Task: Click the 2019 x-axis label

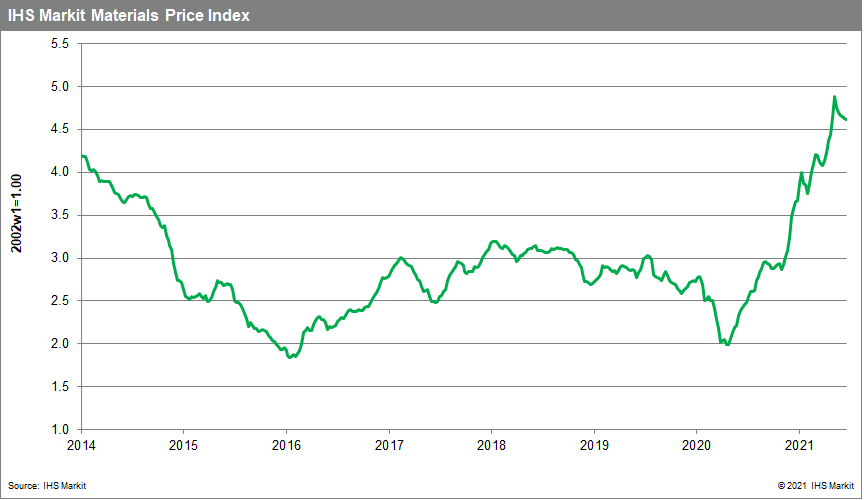Action: 594,443
